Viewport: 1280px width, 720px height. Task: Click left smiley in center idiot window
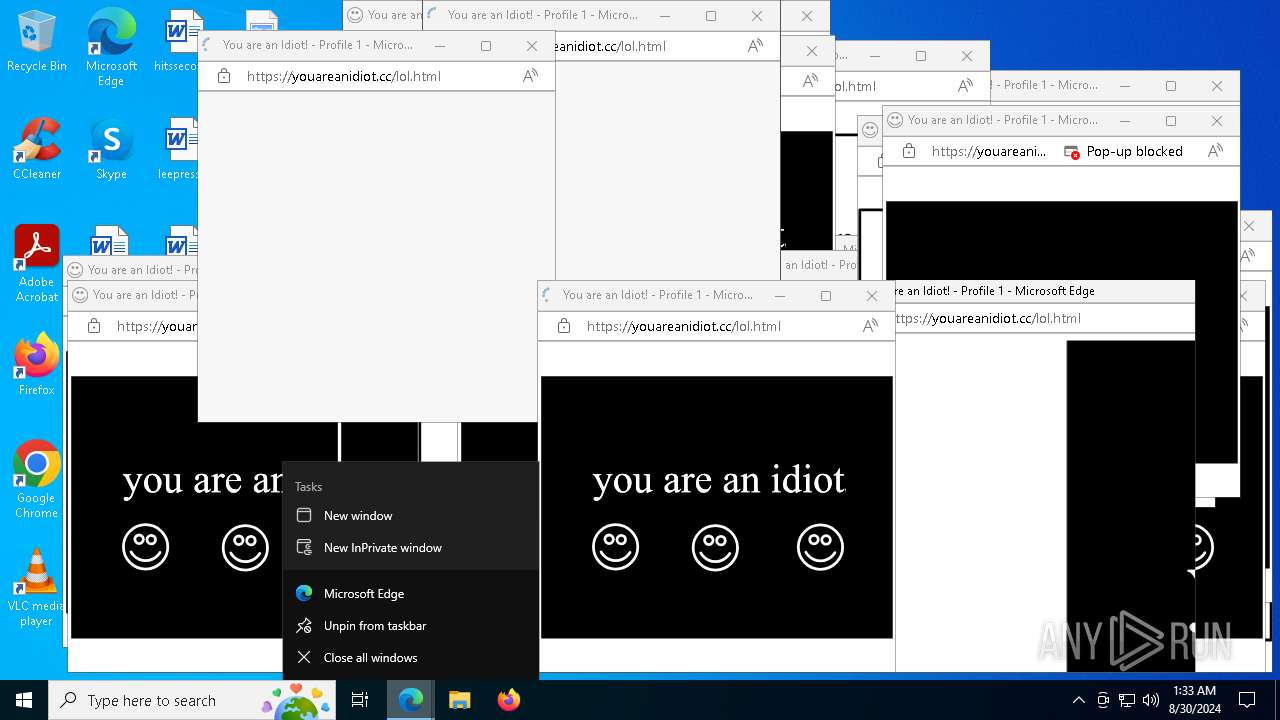click(615, 547)
